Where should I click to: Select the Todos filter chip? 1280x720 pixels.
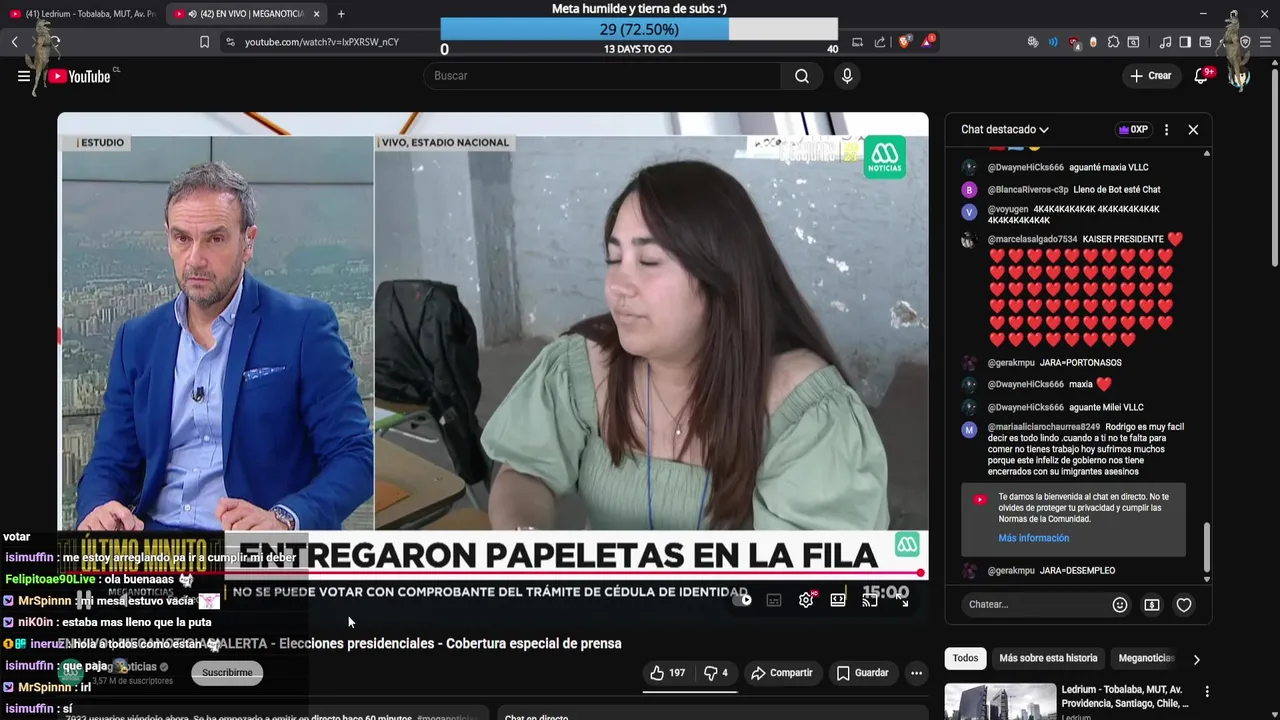965,658
